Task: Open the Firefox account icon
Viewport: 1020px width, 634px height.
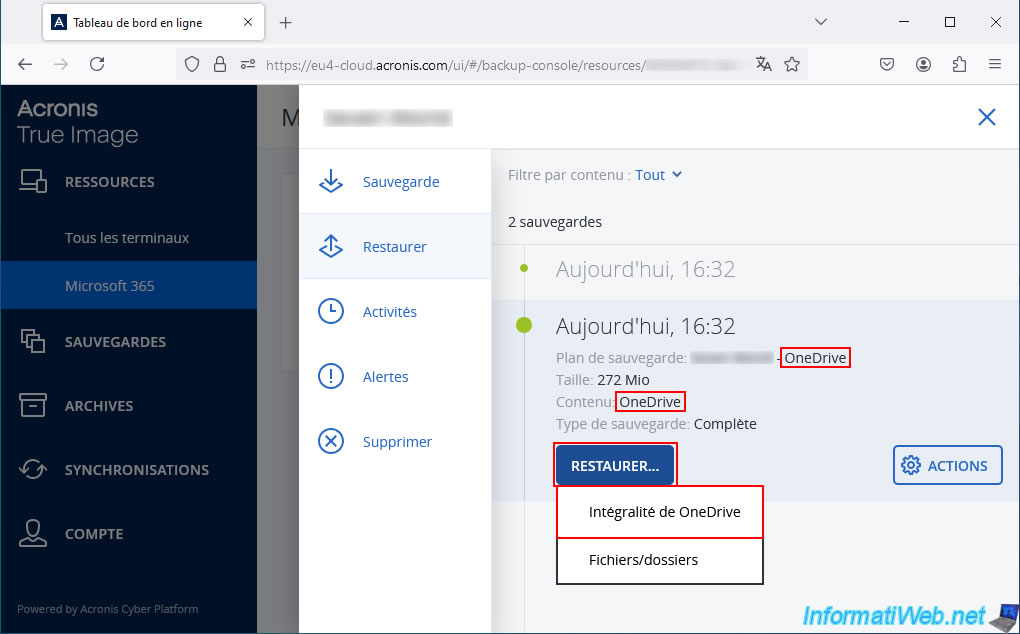Action: 923,64
